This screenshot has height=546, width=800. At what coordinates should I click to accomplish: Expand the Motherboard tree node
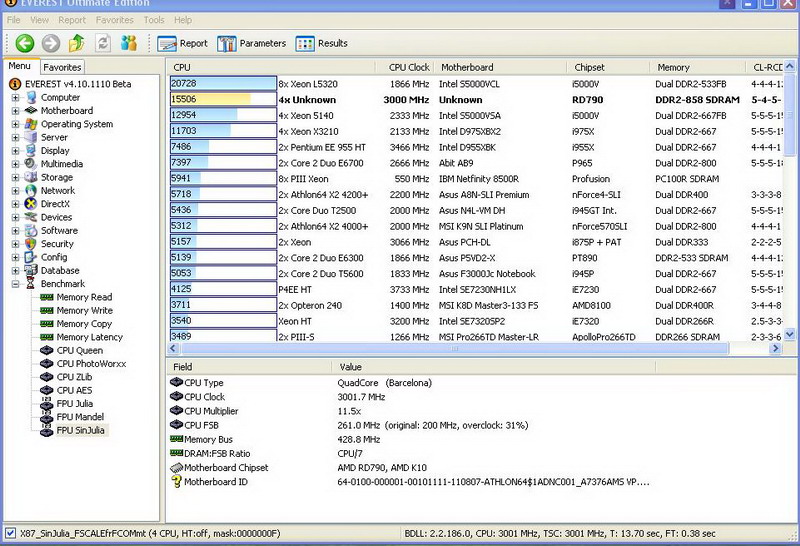(15, 111)
